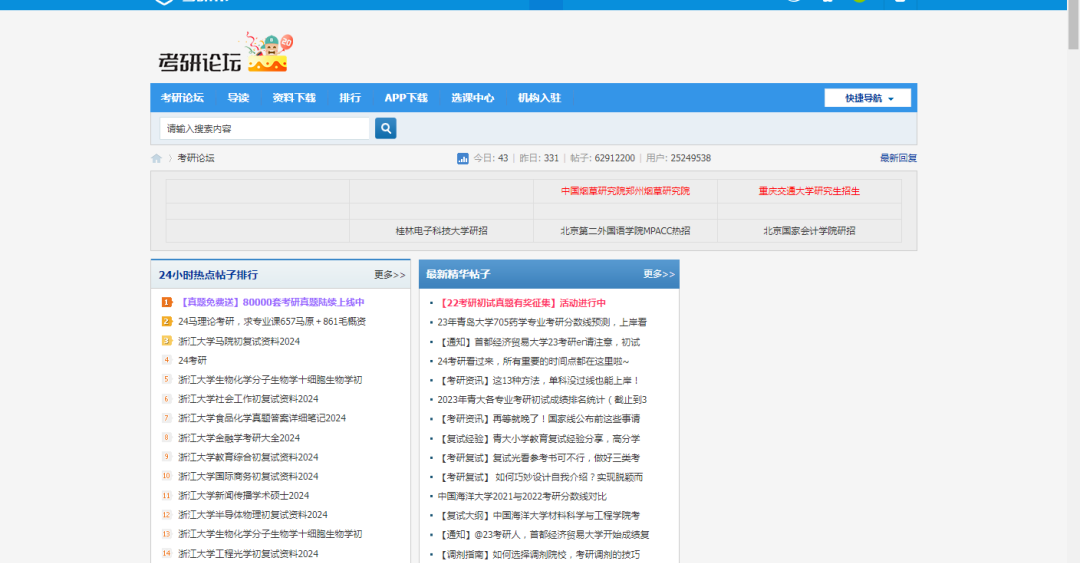Open post 浙江大学食品化学真题答案详细笔记2024

262,418
